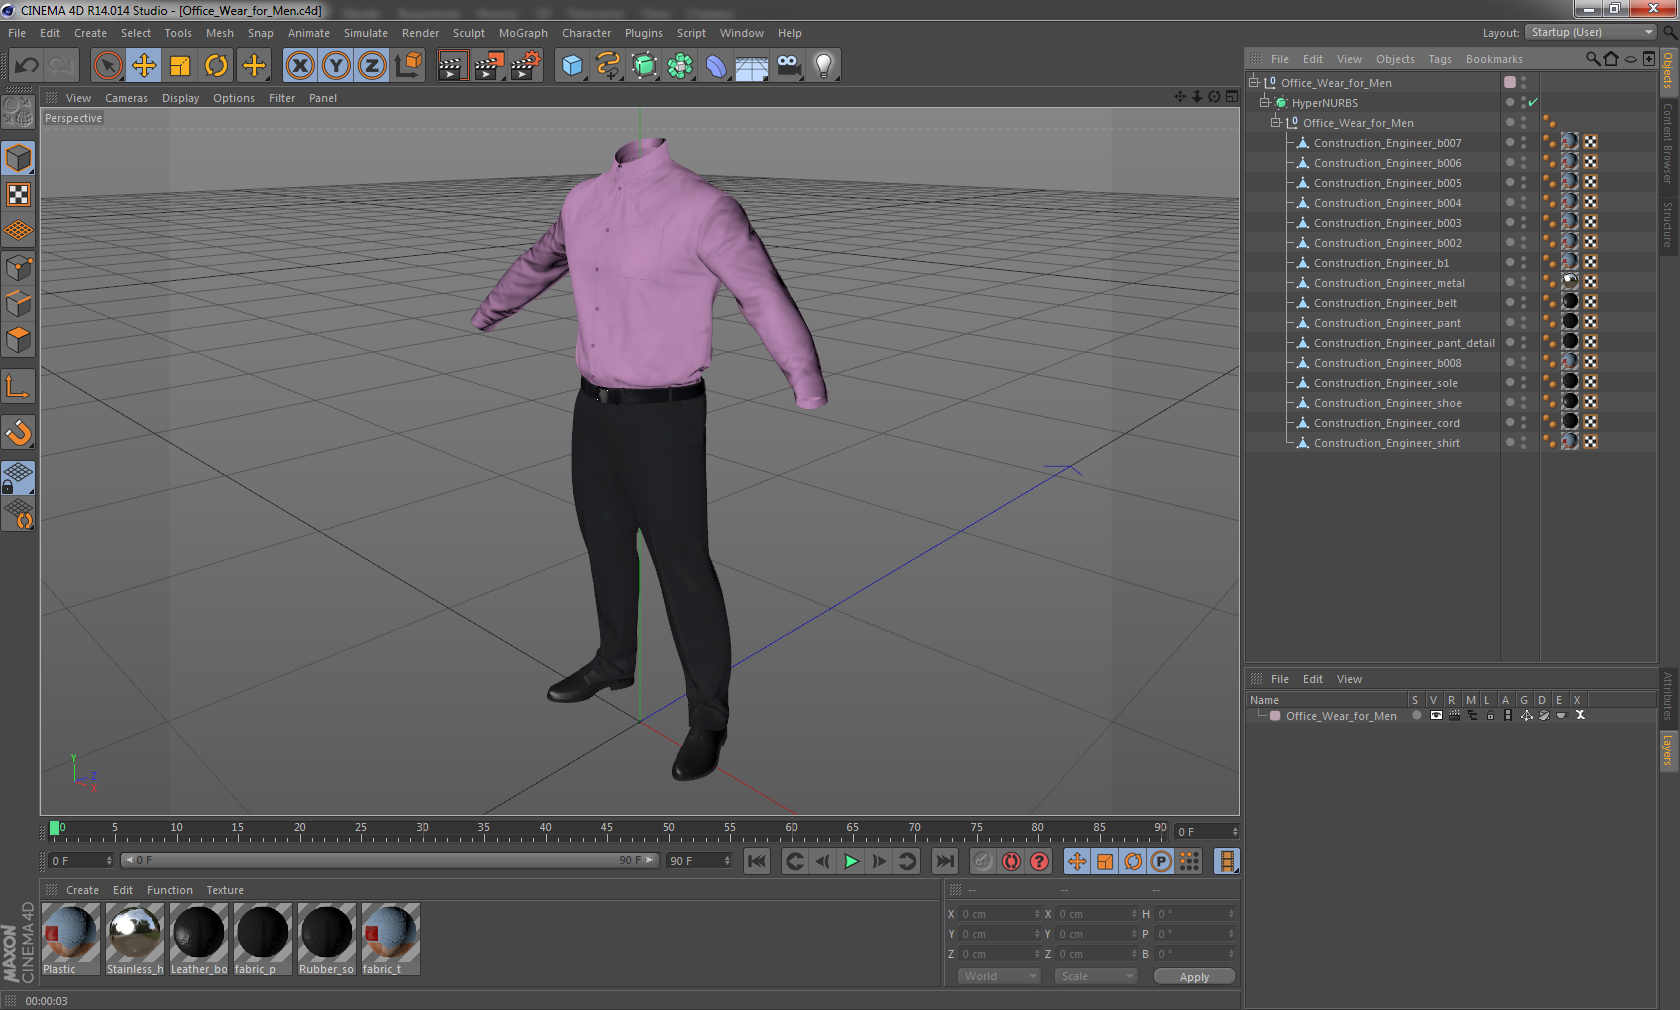This screenshot has height=1010, width=1680.
Task: Select the Leather_bo material thumbnail
Action: pos(199,939)
